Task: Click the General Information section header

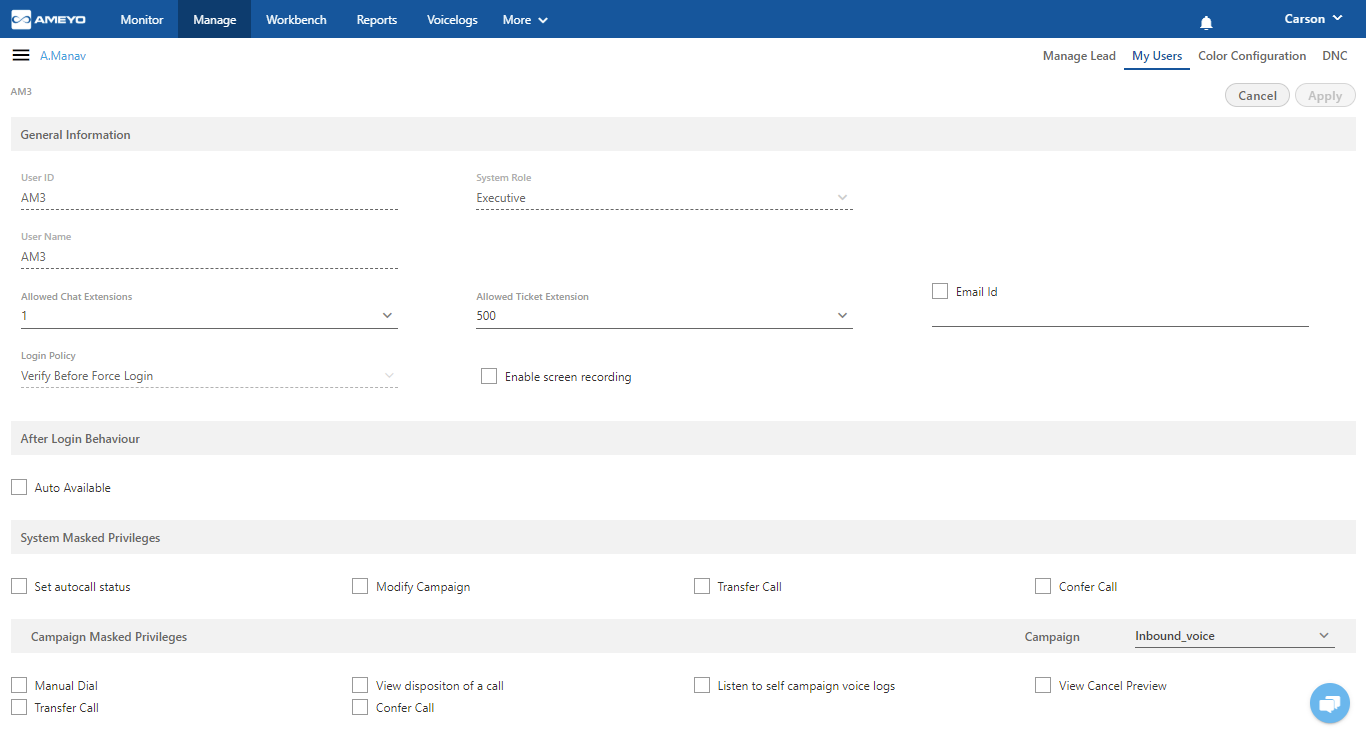Action: point(683,134)
